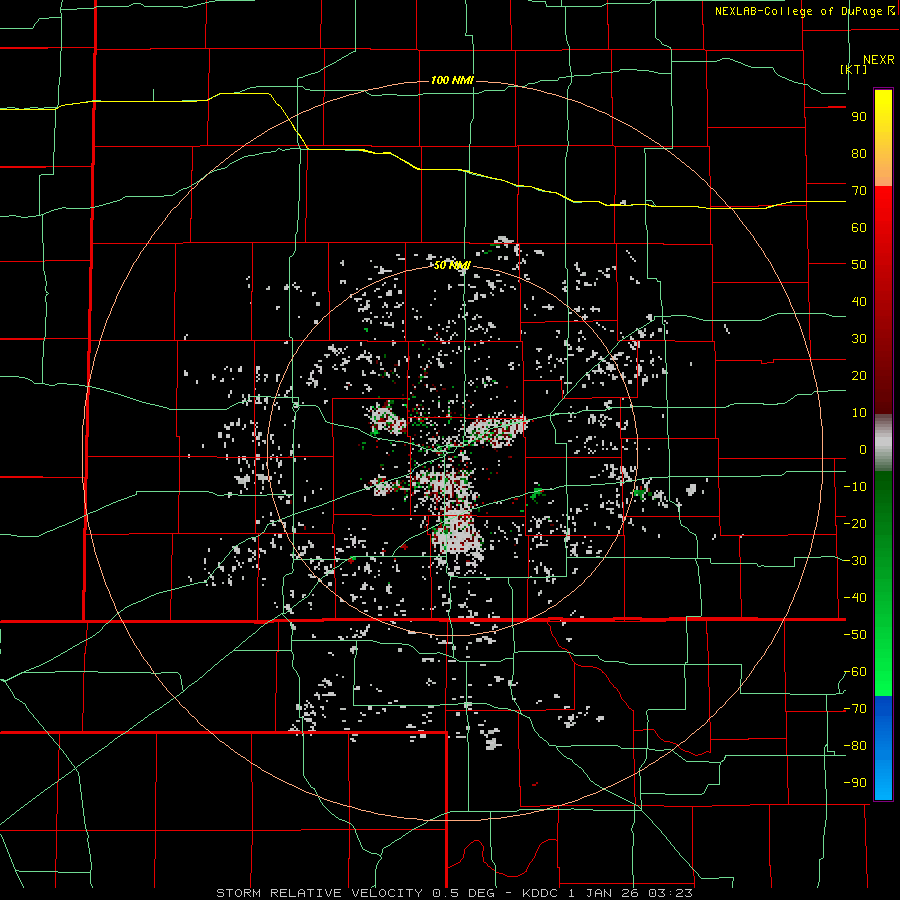Click the 80 value on velocity scale

[x=859, y=154]
